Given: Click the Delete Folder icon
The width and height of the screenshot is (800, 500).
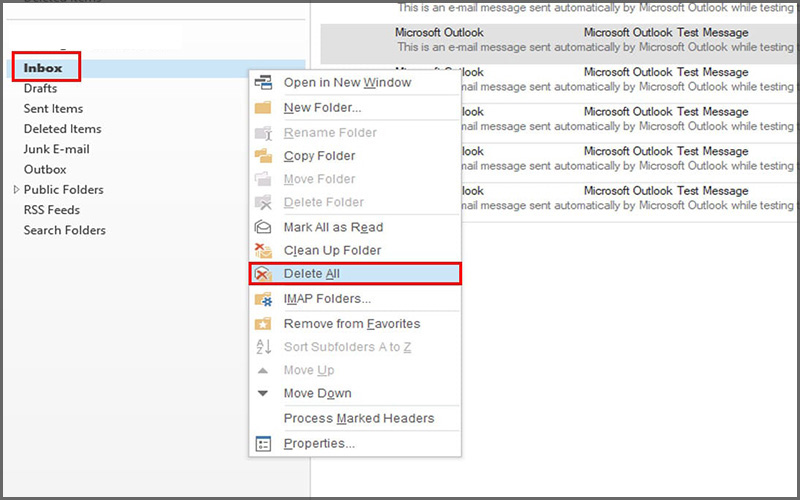Looking at the screenshot, I should (x=263, y=202).
